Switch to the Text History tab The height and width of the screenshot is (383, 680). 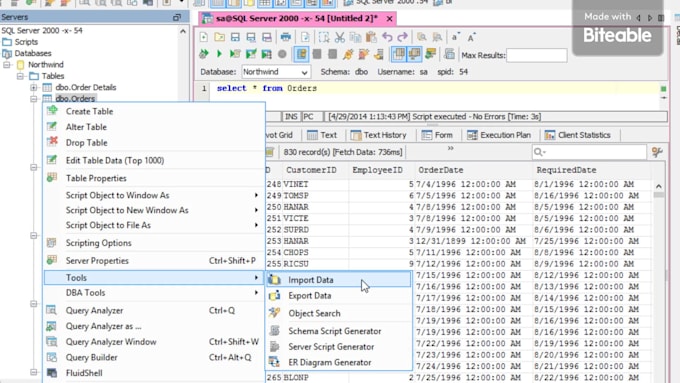379,135
